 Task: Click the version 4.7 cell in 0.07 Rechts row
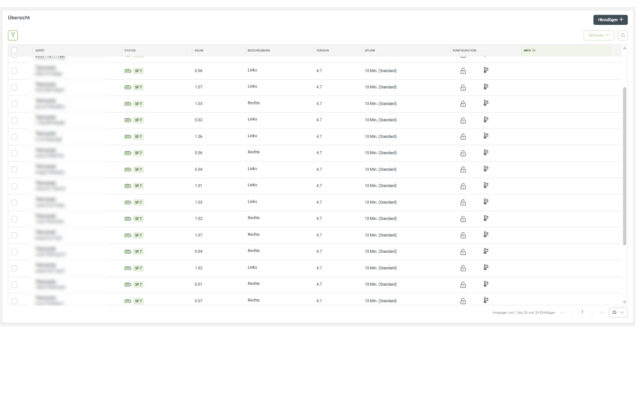(319, 301)
